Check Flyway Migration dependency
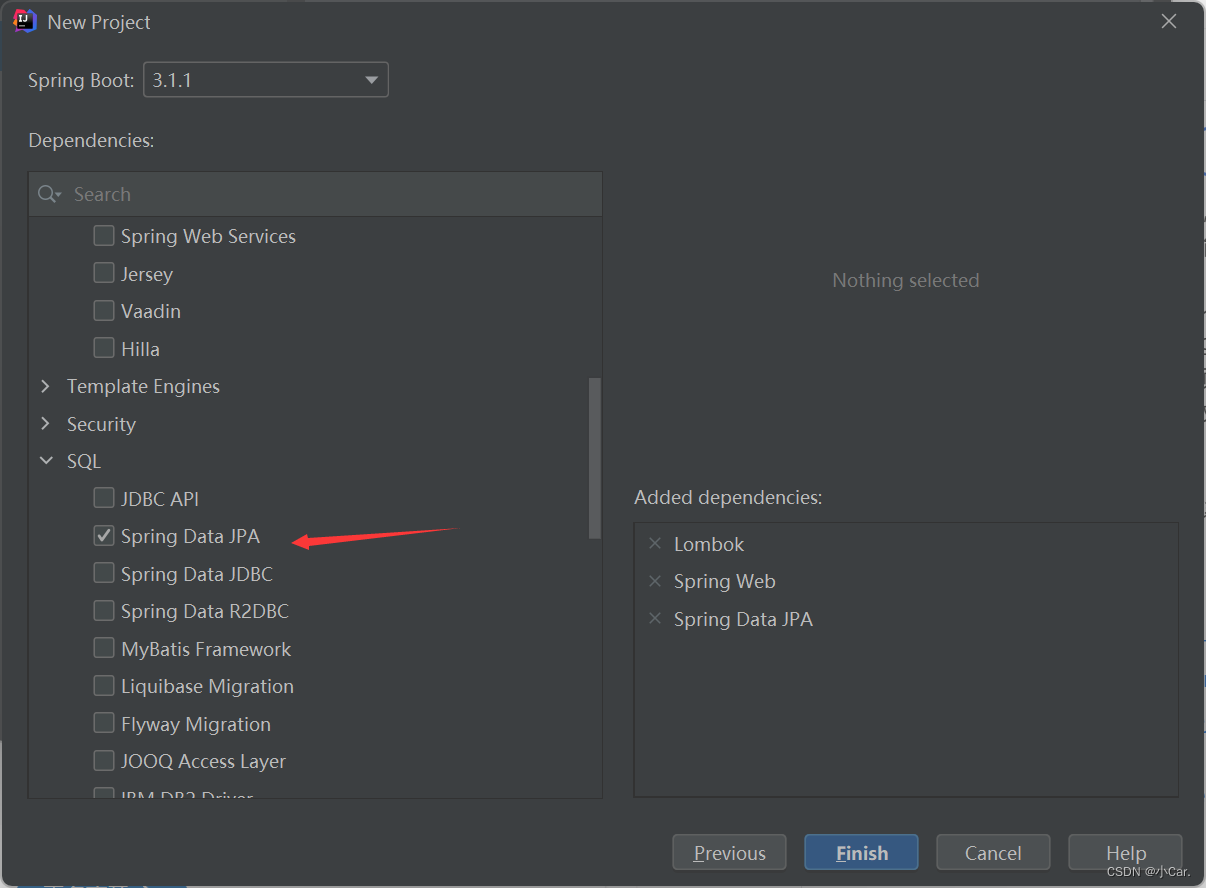 pos(104,723)
